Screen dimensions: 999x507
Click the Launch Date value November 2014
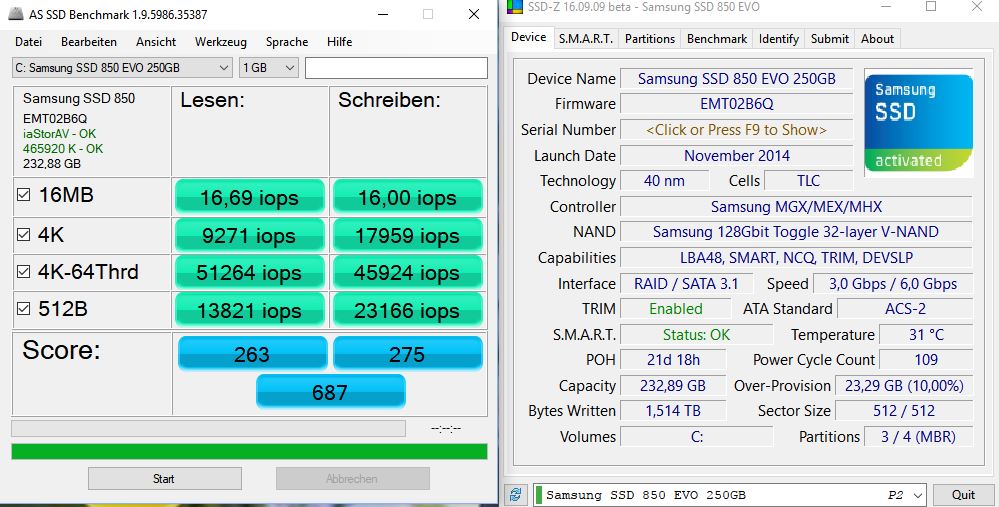click(x=737, y=155)
